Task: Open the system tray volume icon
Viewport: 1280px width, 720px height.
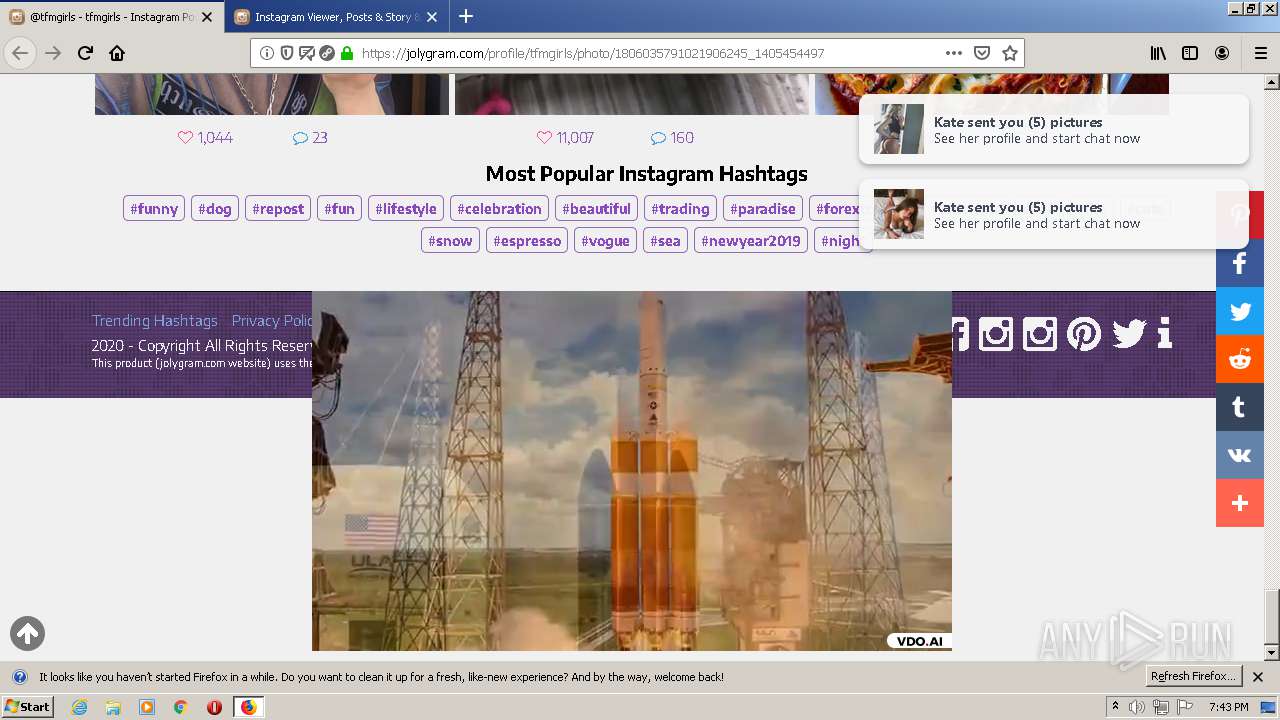Action: (x=1137, y=707)
